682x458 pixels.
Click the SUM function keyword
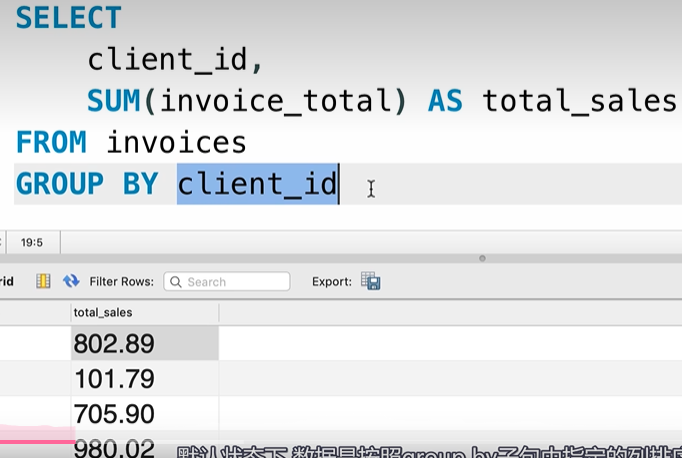point(114,101)
